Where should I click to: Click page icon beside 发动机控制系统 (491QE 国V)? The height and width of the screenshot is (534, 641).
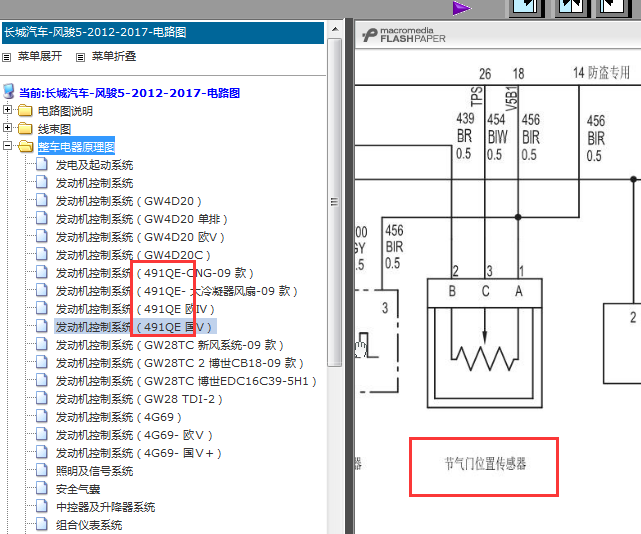click(x=42, y=326)
